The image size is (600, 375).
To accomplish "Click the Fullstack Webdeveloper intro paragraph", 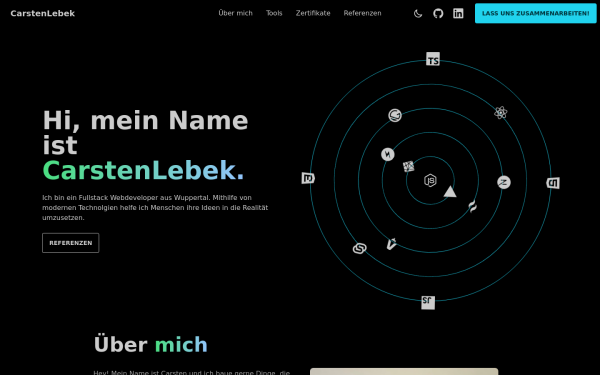I will [x=155, y=207].
